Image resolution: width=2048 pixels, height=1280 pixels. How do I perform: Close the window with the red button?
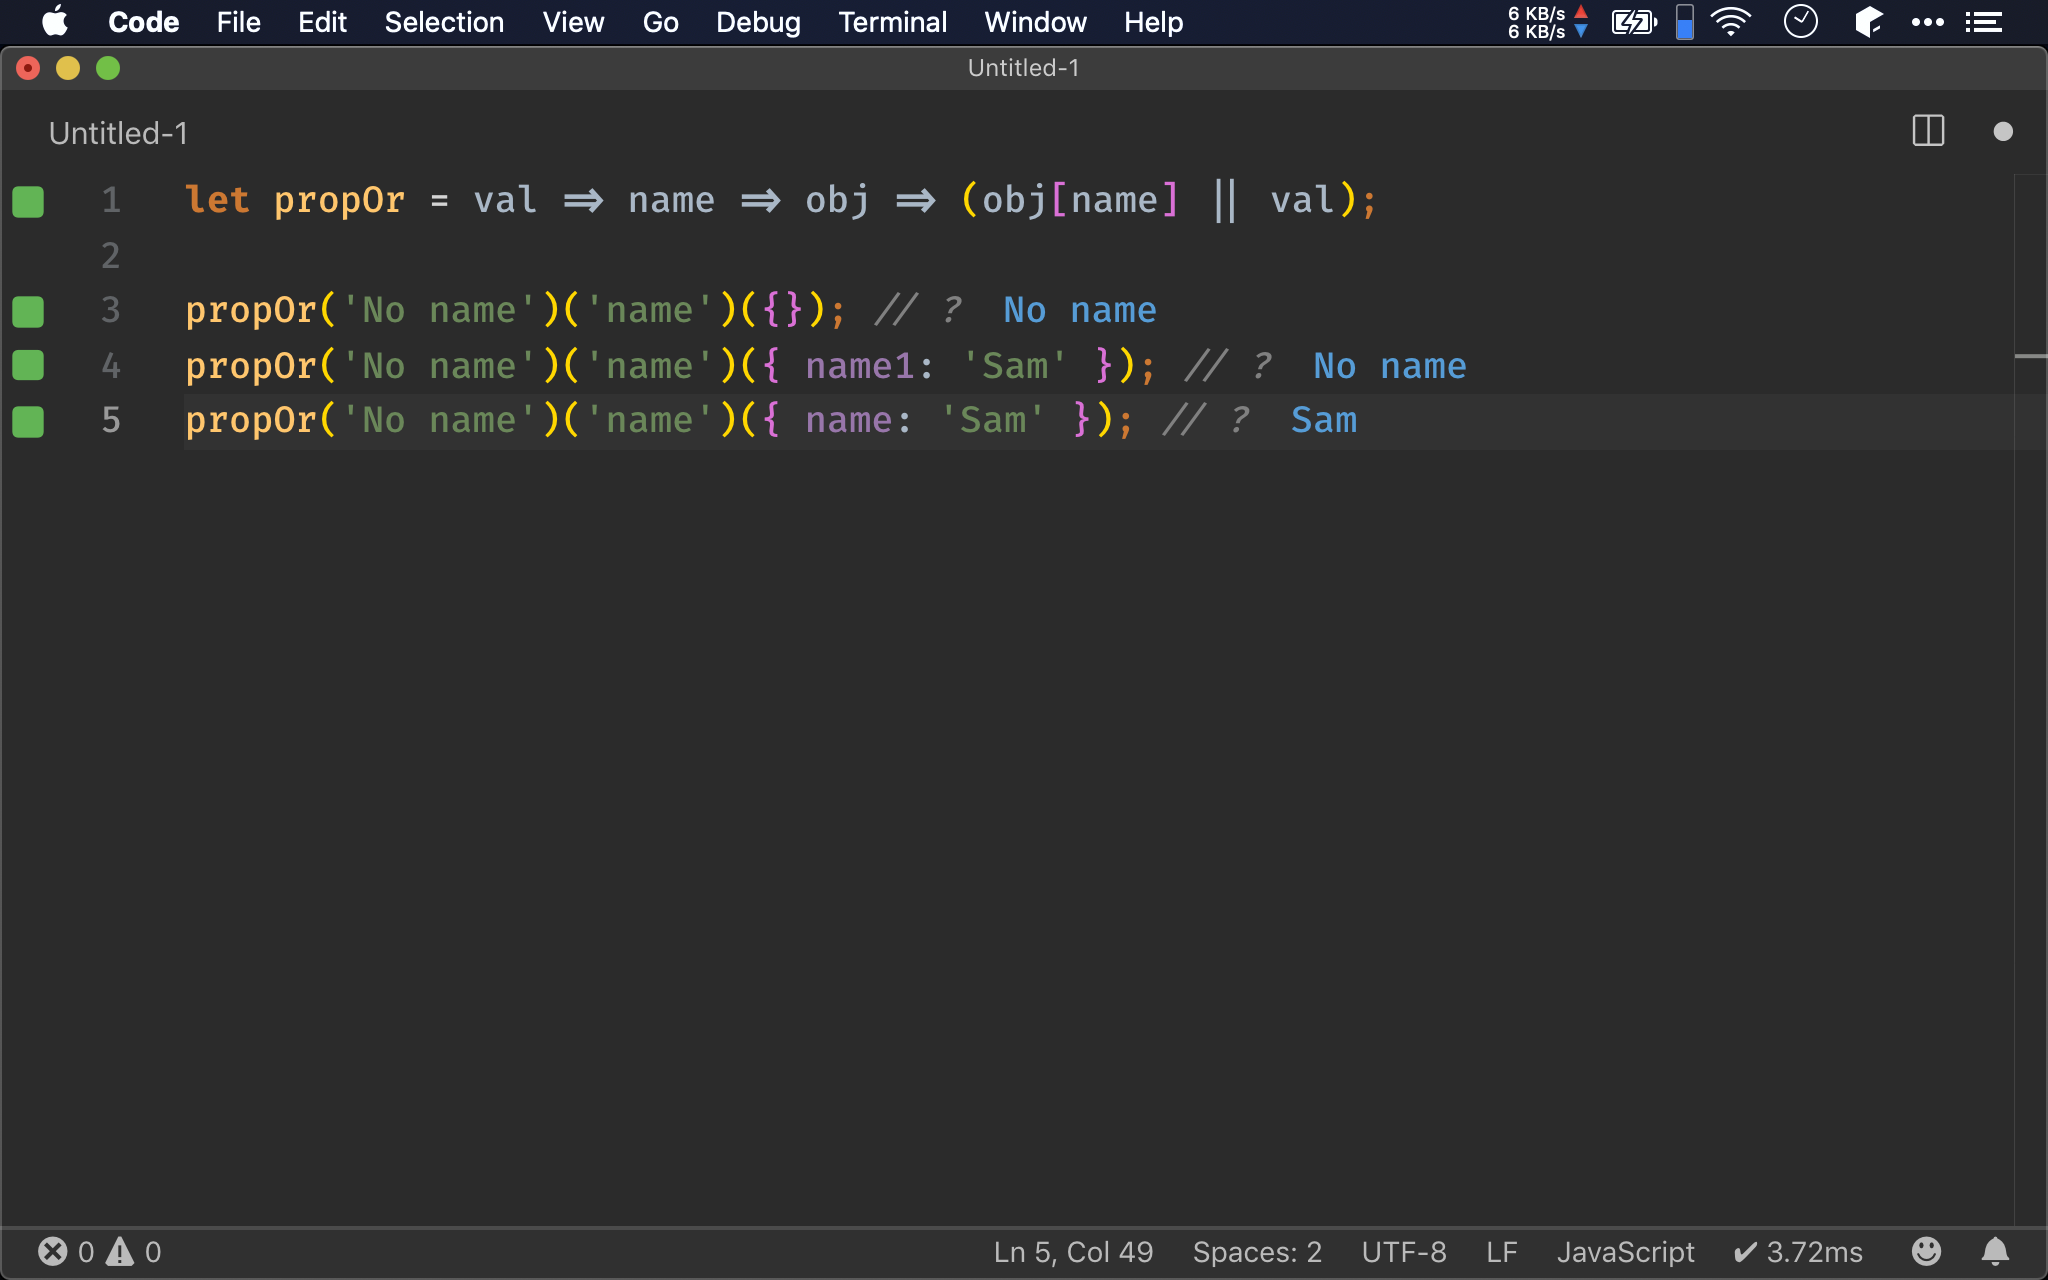click(x=28, y=68)
